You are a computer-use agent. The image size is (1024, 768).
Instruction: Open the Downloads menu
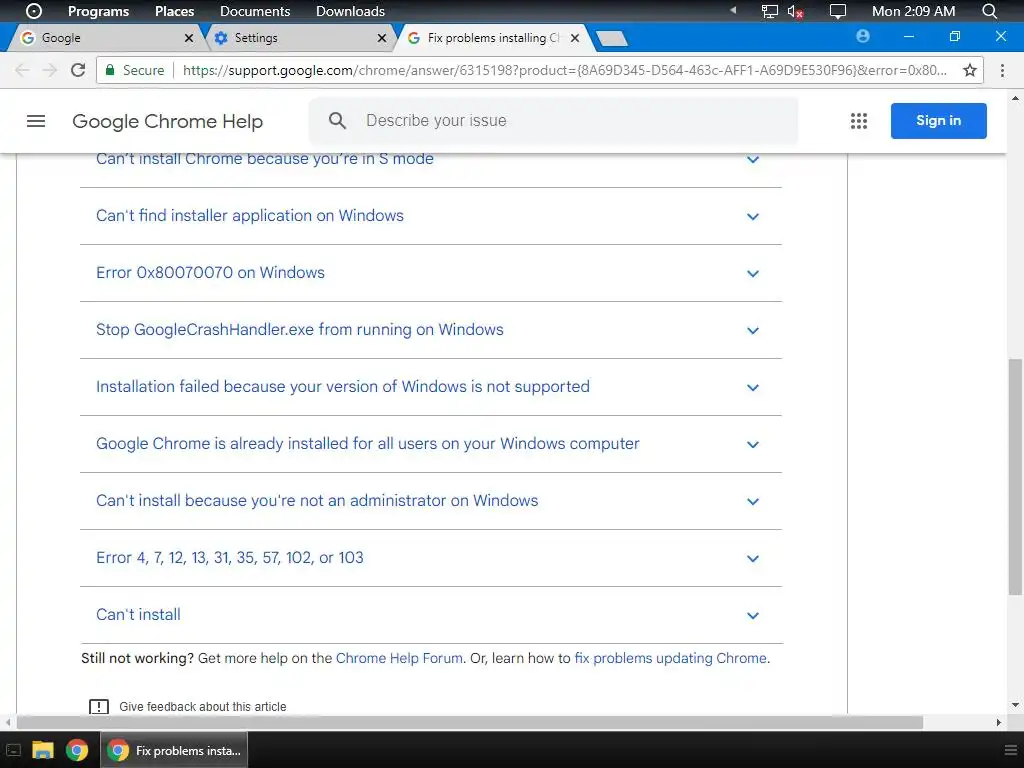pyautogui.click(x=350, y=11)
